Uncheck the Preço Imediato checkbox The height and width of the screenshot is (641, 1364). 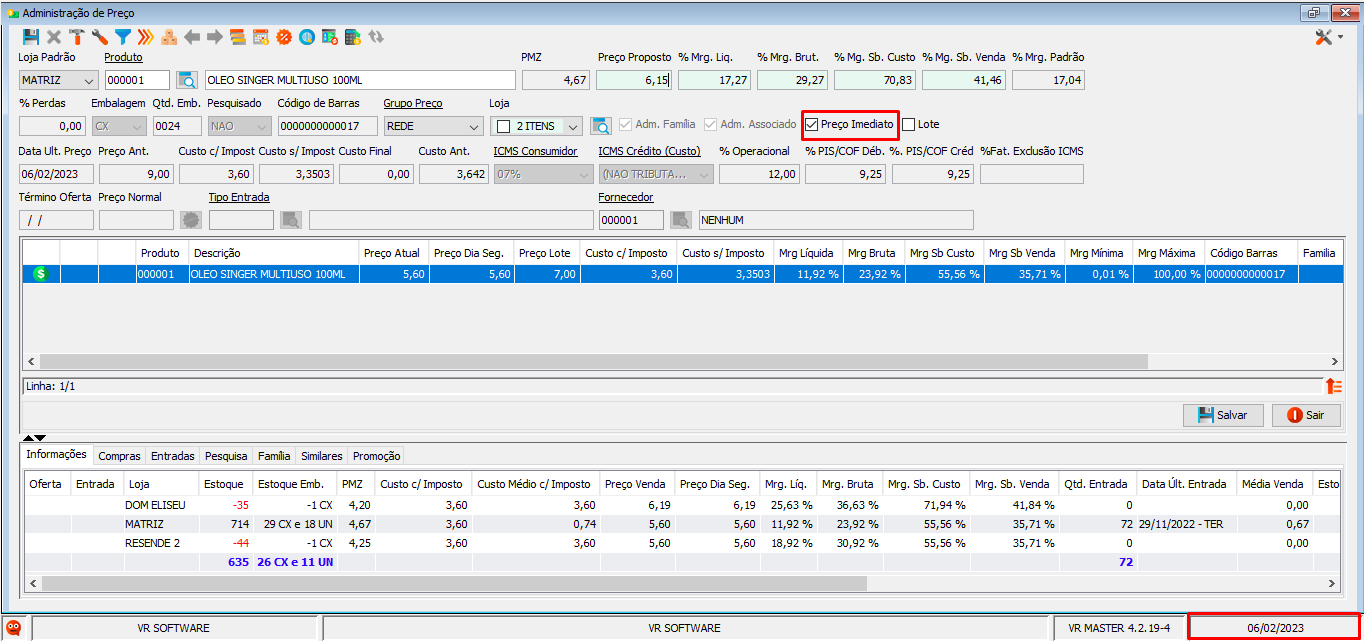click(x=812, y=125)
